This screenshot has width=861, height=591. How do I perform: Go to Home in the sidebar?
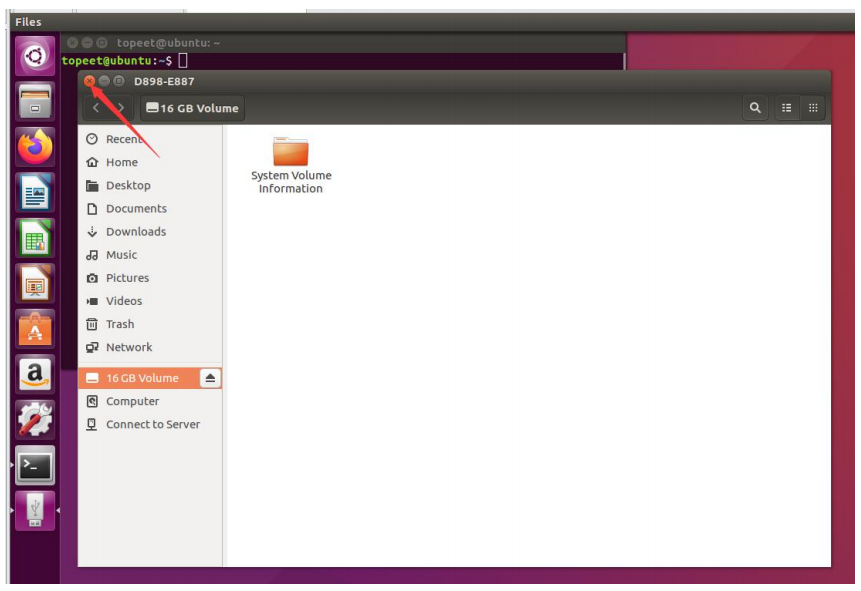pos(150,162)
